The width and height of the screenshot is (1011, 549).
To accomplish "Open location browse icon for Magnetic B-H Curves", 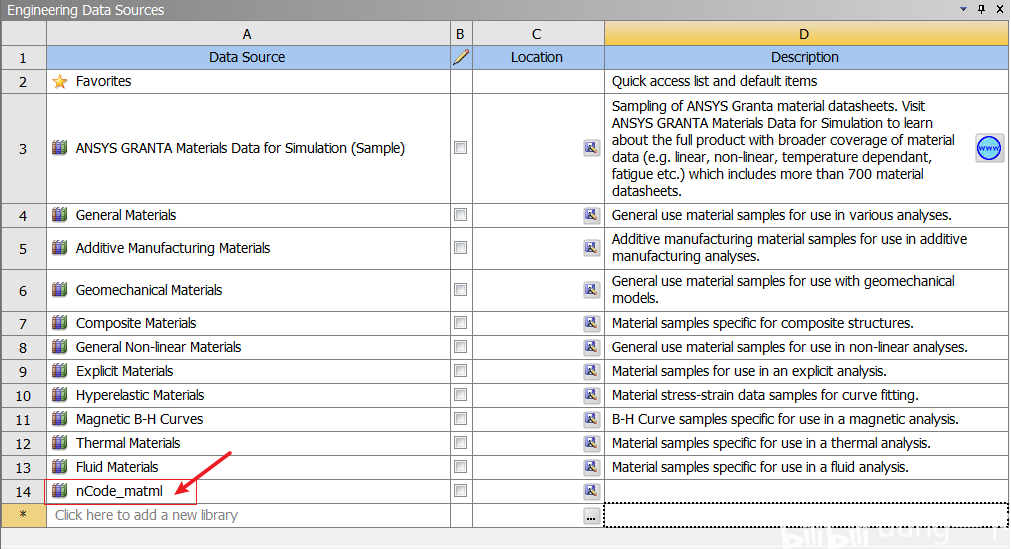I will 591,419.
